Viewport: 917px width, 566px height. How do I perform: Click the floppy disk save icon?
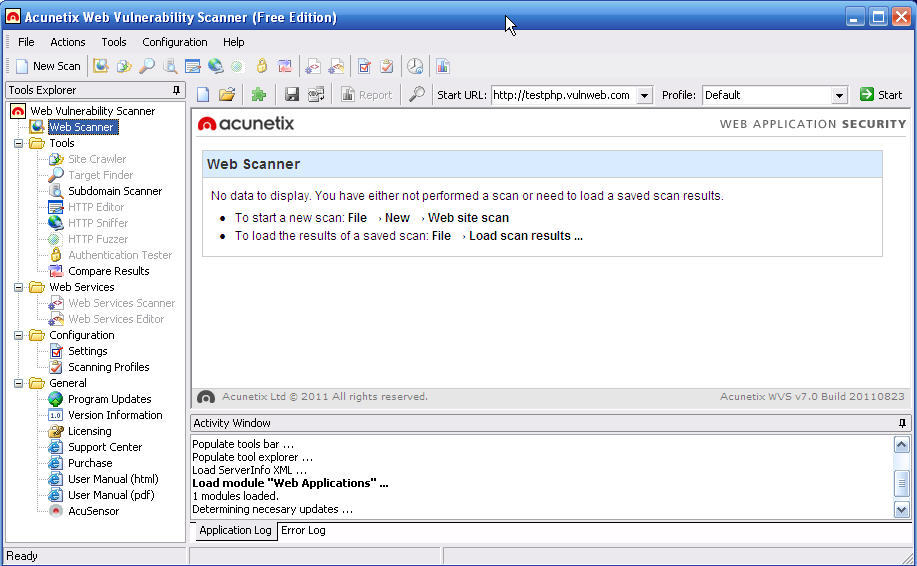[291, 94]
